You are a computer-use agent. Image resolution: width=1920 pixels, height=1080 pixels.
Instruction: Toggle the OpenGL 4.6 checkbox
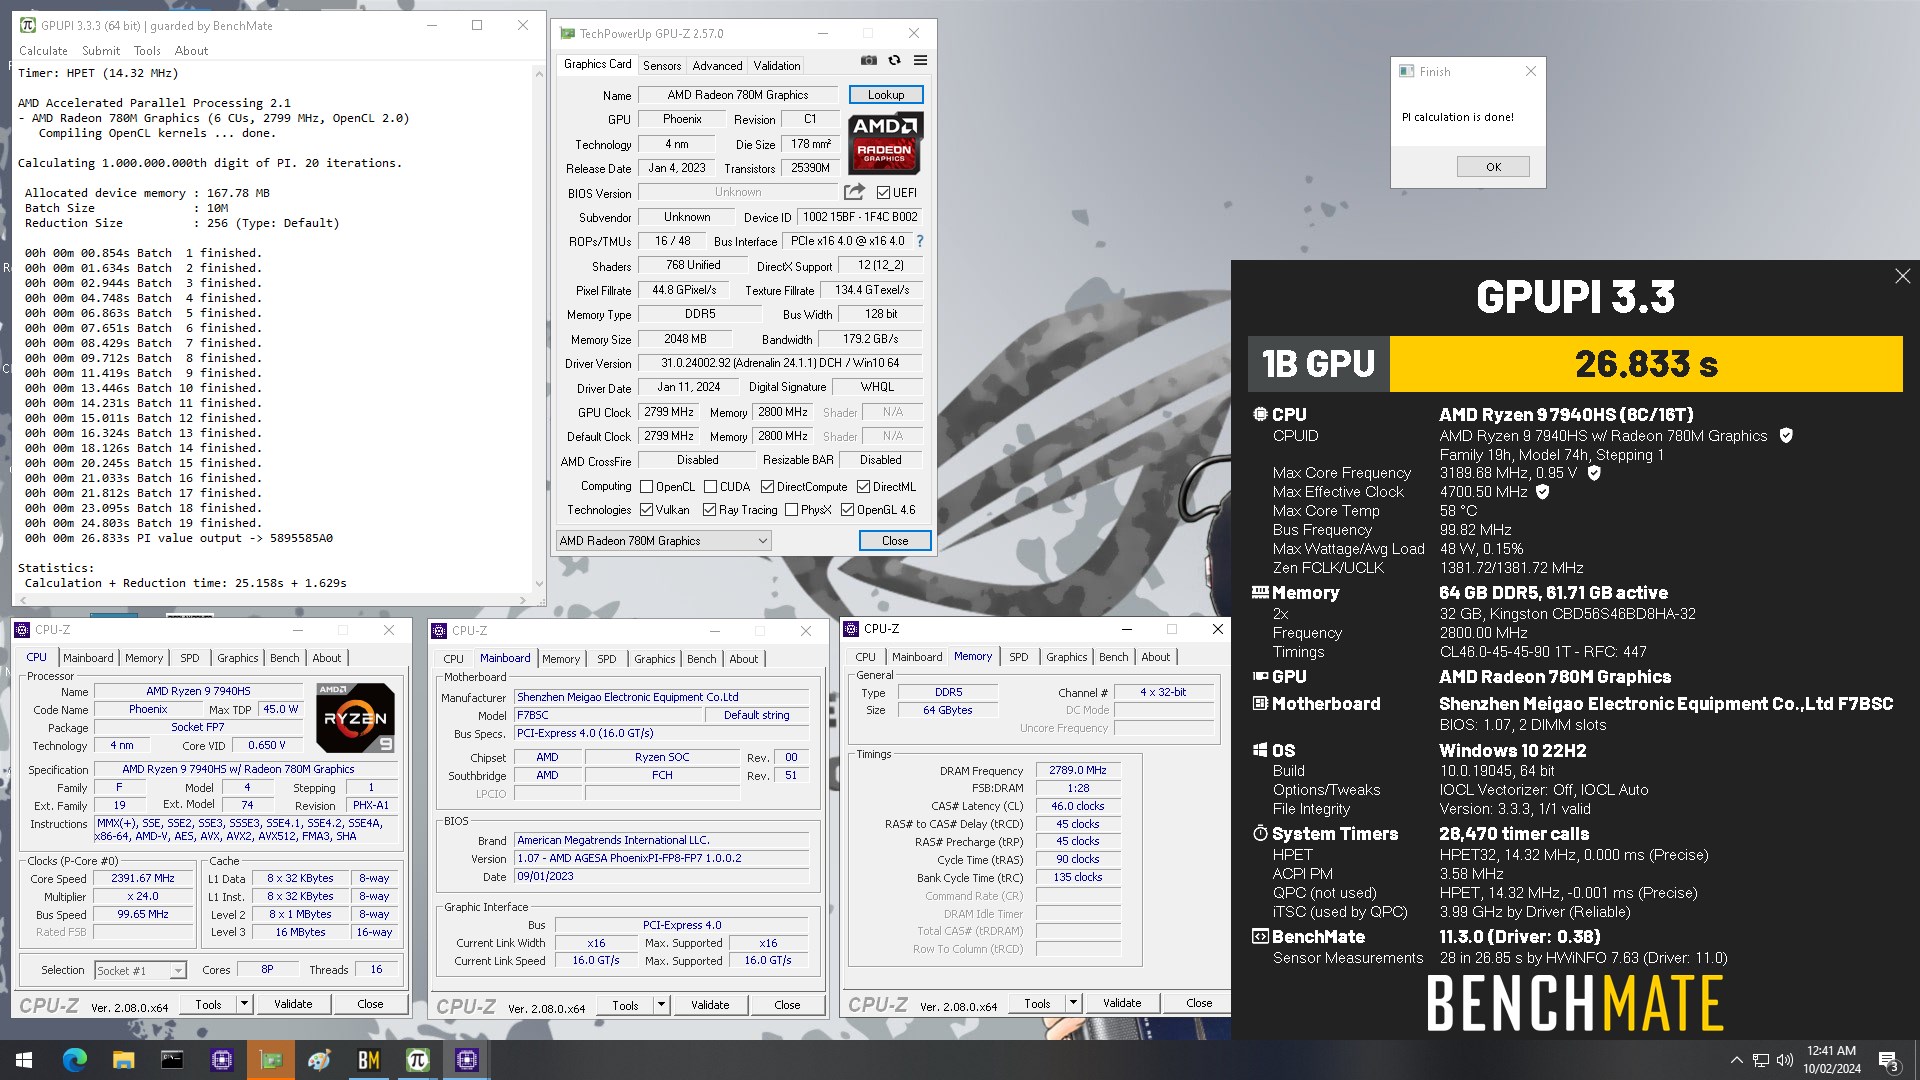tap(847, 510)
